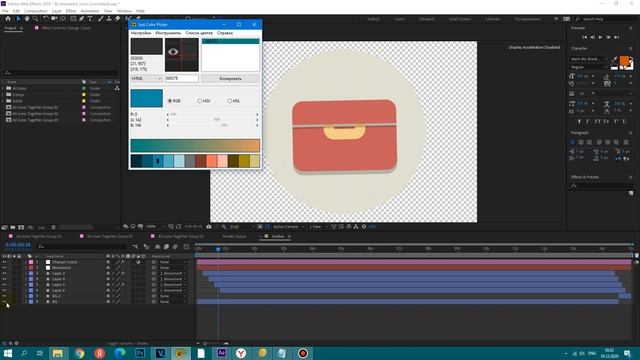Select the RGB radio button
Screen dimensions: 640x360
pyautogui.click(x=170, y=101)
